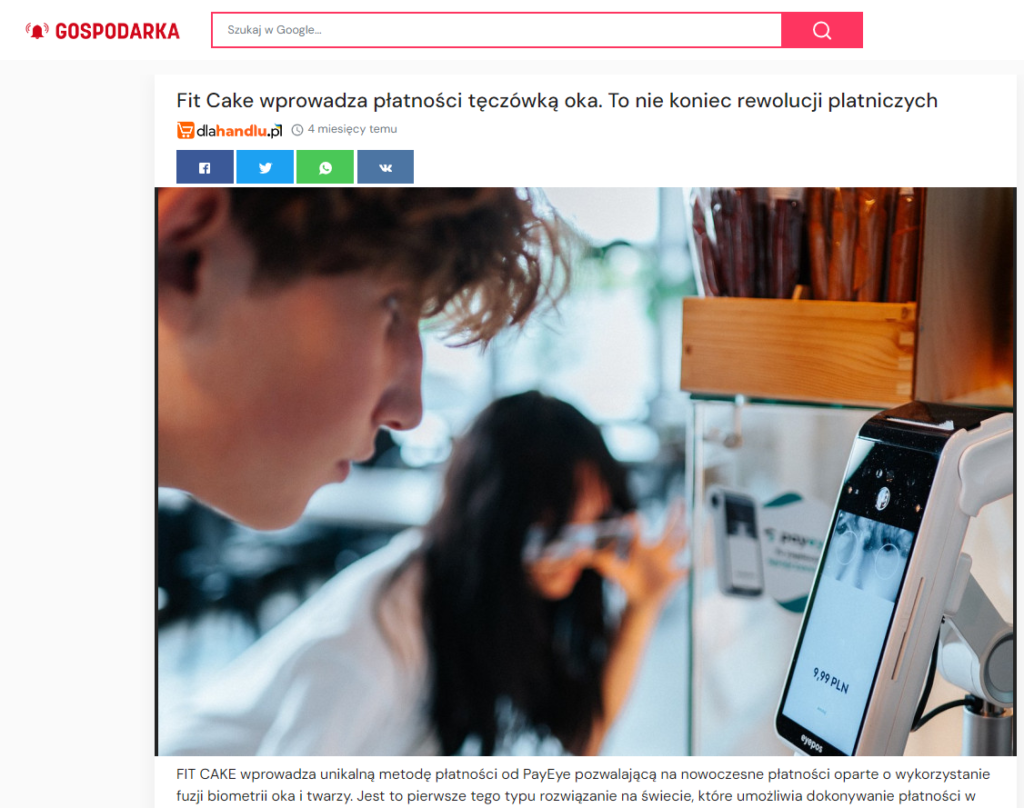The image size is (1024, 808).
Task: Open the dlahandlu.pl source link
Action: pos(229,130)
